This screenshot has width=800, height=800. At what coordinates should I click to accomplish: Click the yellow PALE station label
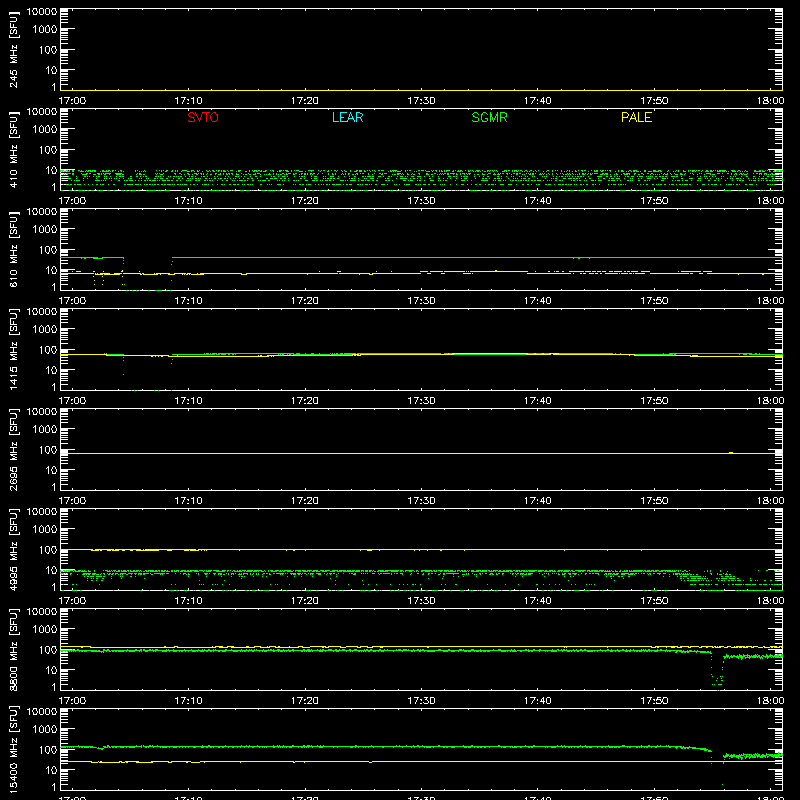[636, 117]
